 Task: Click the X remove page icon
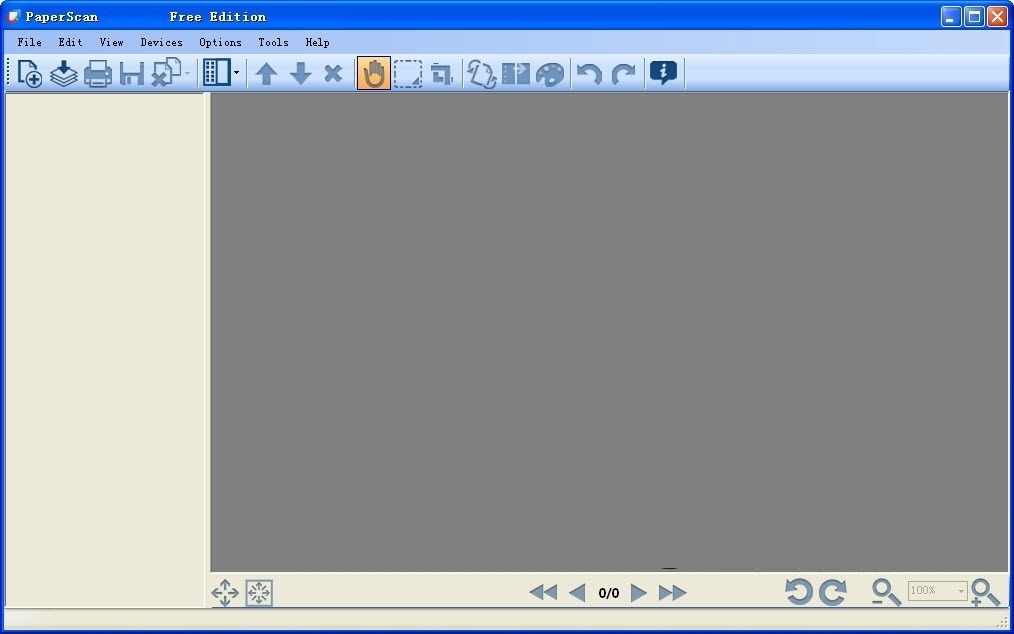tap(333, 73)
